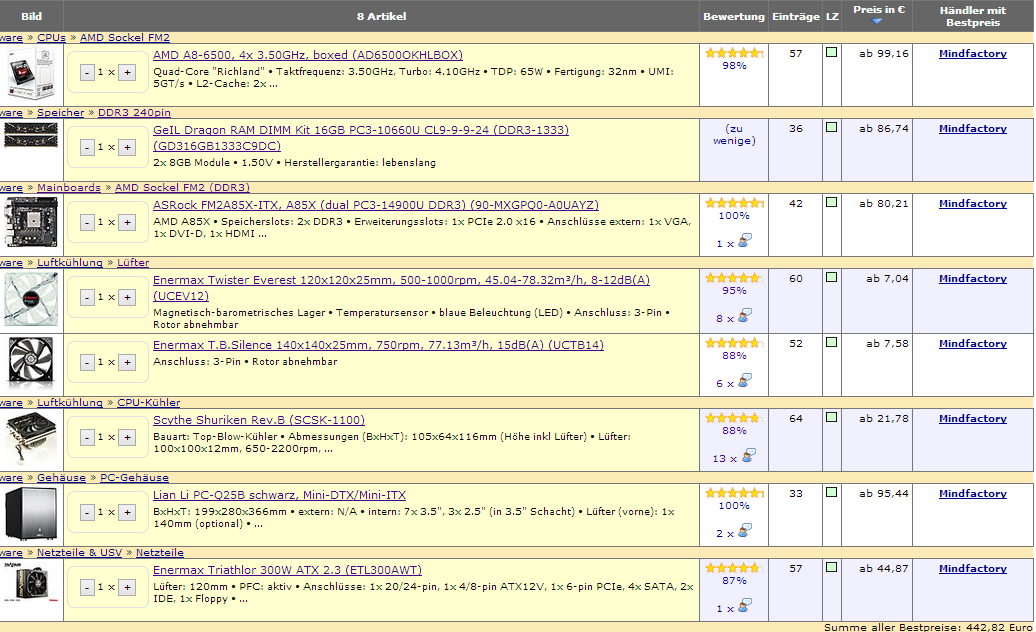Click Händler mit Bestpreis column header

click(x=973, y=17)
